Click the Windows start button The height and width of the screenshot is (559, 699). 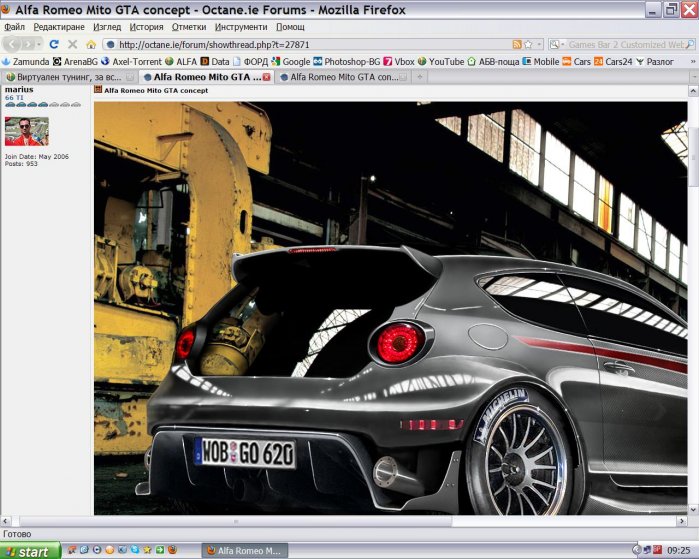pyautogui.click(x=30, y=551)
